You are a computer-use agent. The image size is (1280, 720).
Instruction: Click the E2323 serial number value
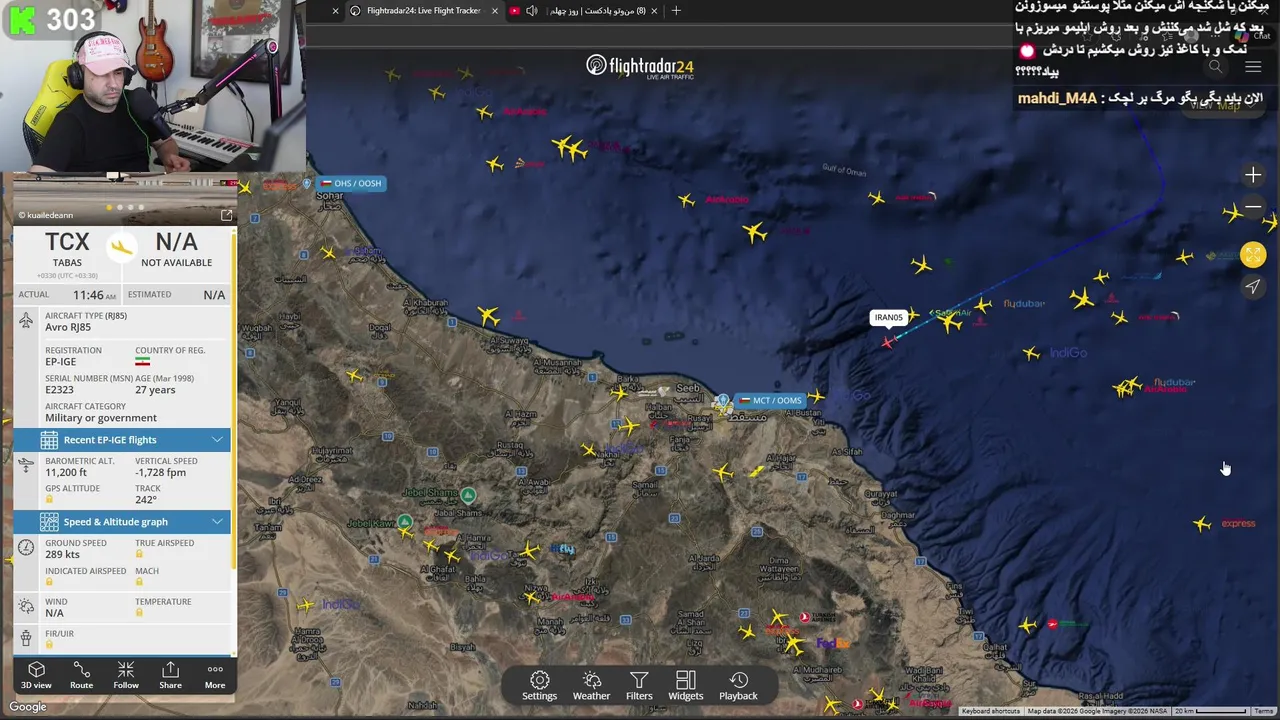[59, 390]
